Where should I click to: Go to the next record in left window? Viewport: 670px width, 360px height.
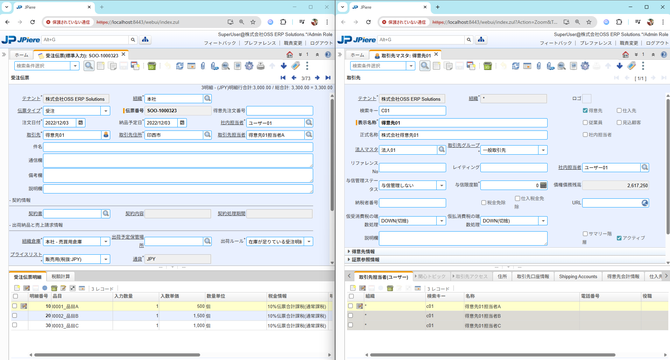click(x=317, y=78)
